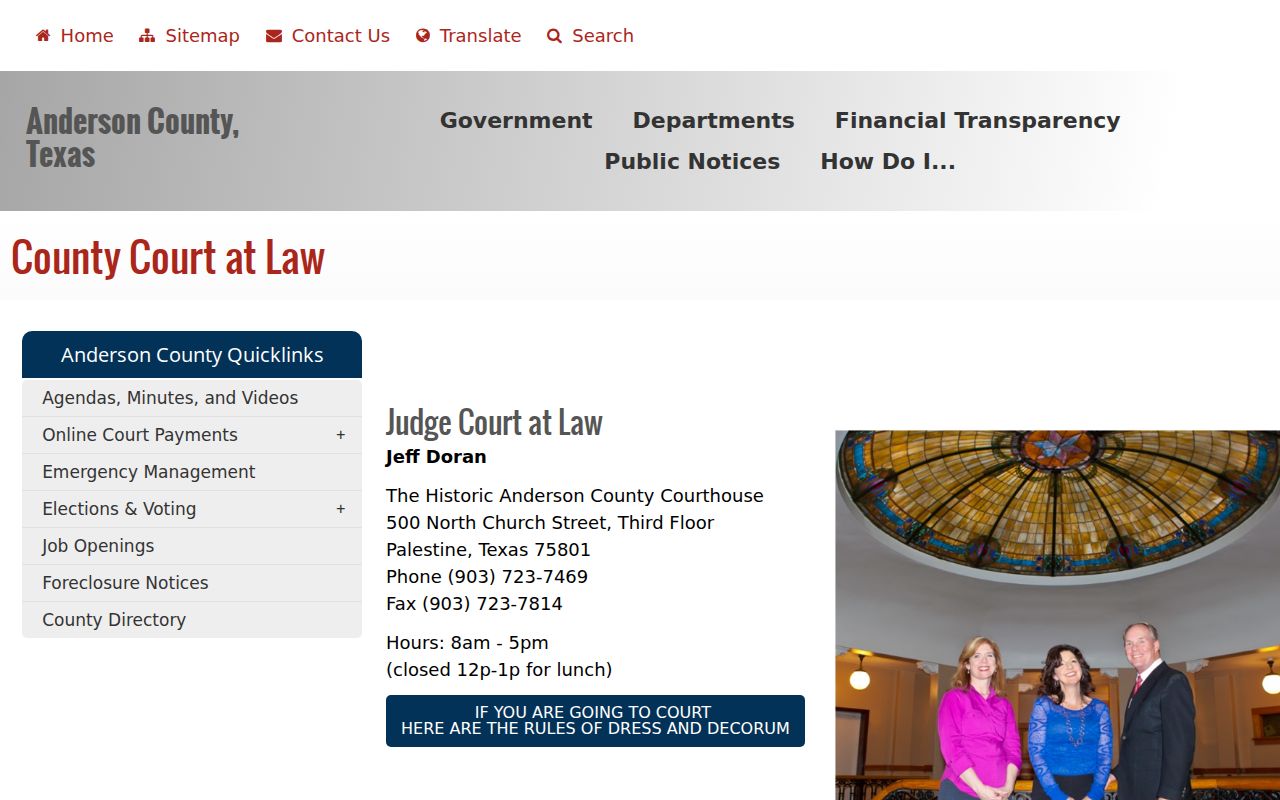Click the closed 12p-1p for lunch note

(499, 670)
